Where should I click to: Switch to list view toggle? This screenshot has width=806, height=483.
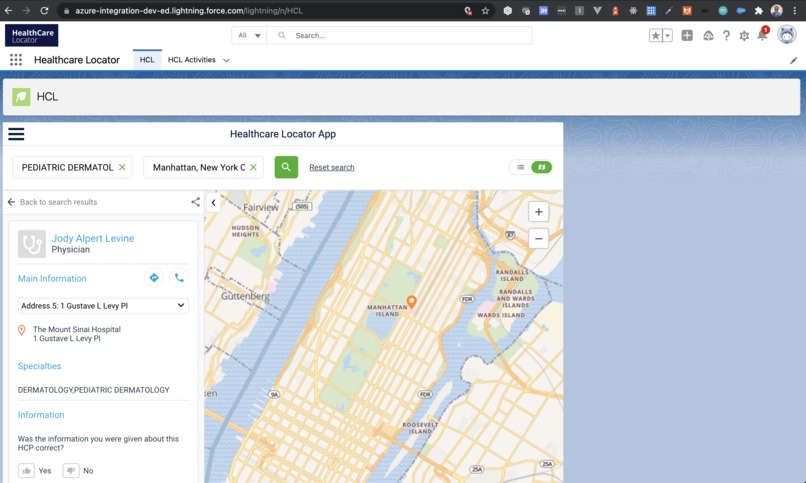pos(521,167)
